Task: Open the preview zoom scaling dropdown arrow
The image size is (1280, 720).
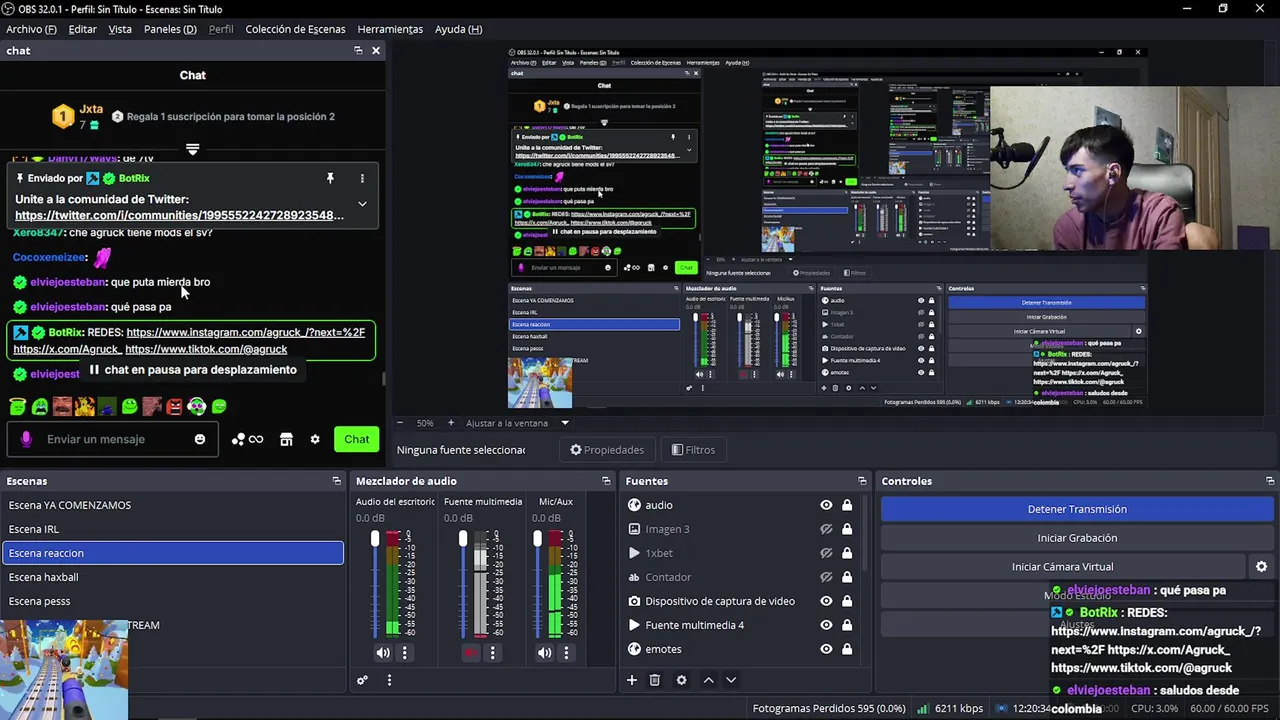Action: click(x=564, y=423)
